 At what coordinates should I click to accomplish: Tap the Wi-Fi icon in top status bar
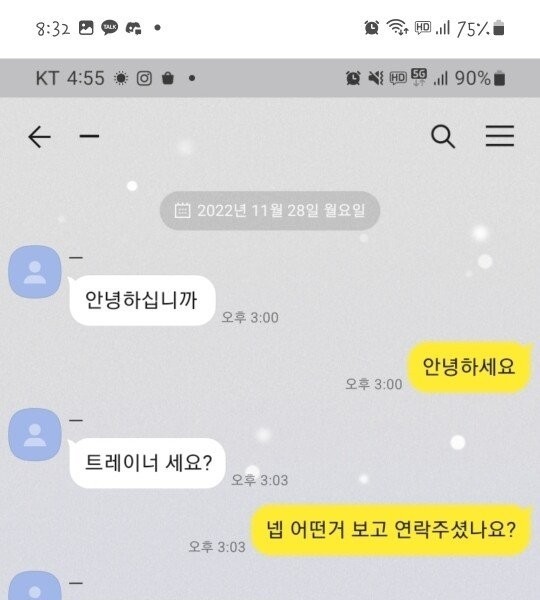point(397,28)
